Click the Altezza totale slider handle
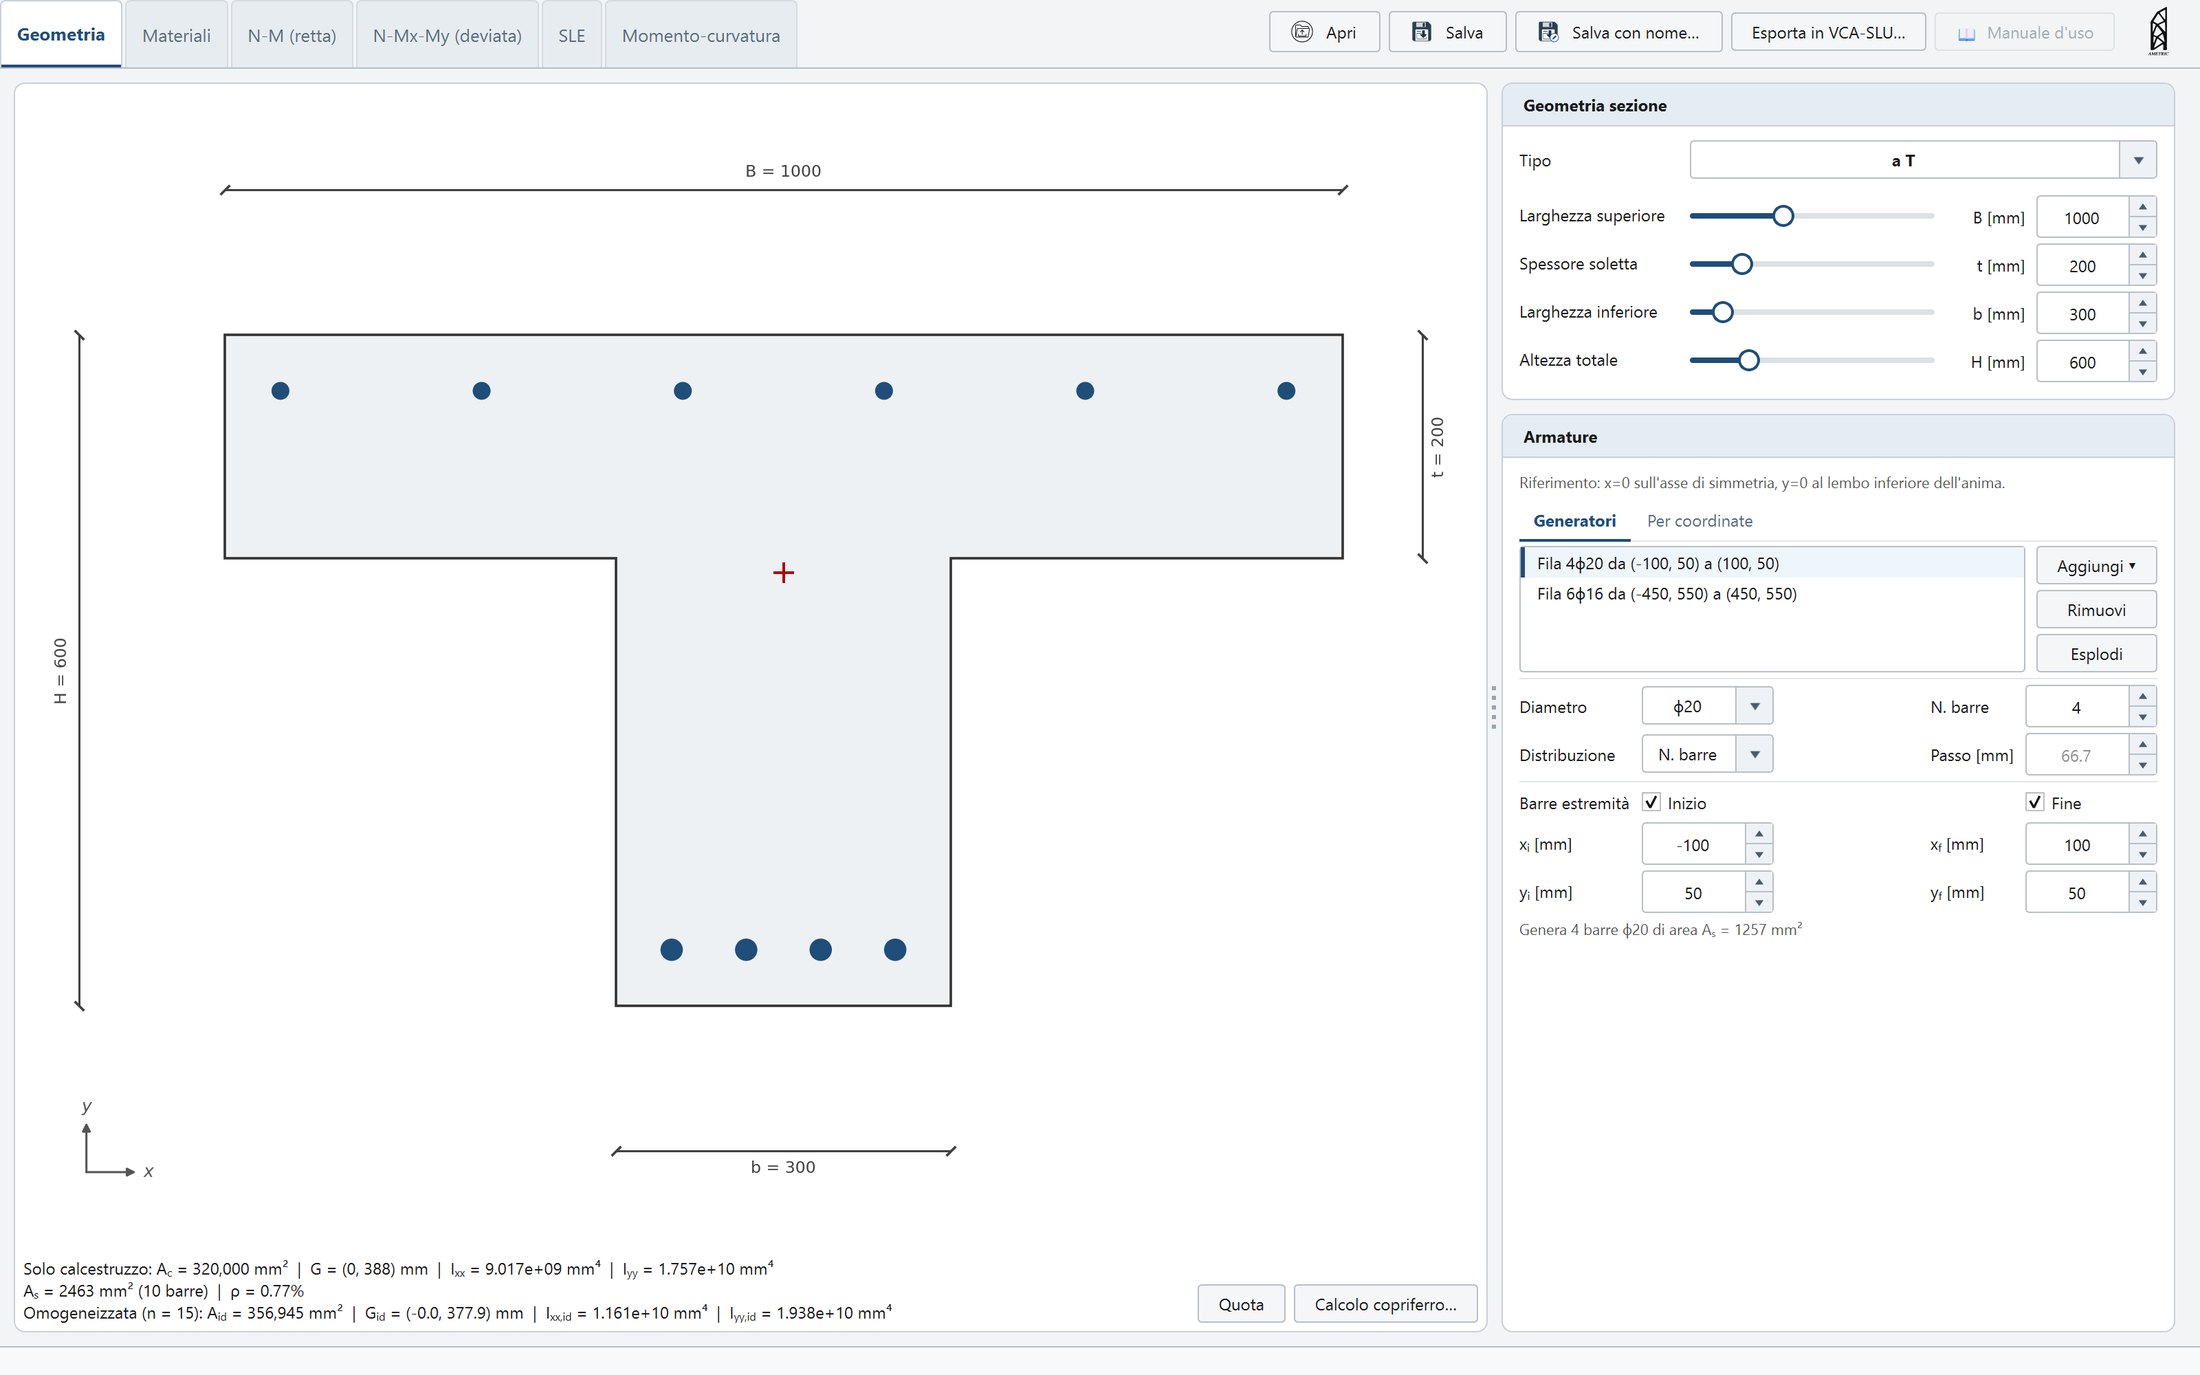The width and height of the screenshot is (2200, 1375). [x=1748, y=360]
